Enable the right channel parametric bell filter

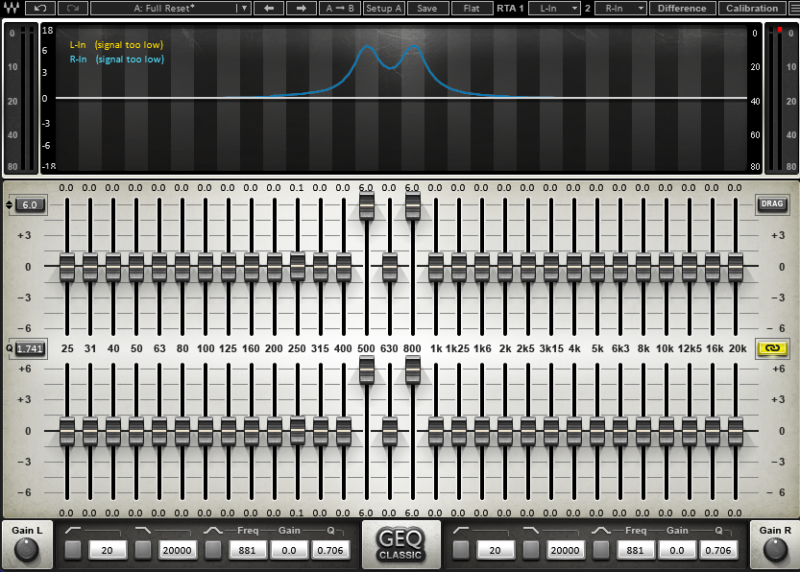[x=601, y=549]
